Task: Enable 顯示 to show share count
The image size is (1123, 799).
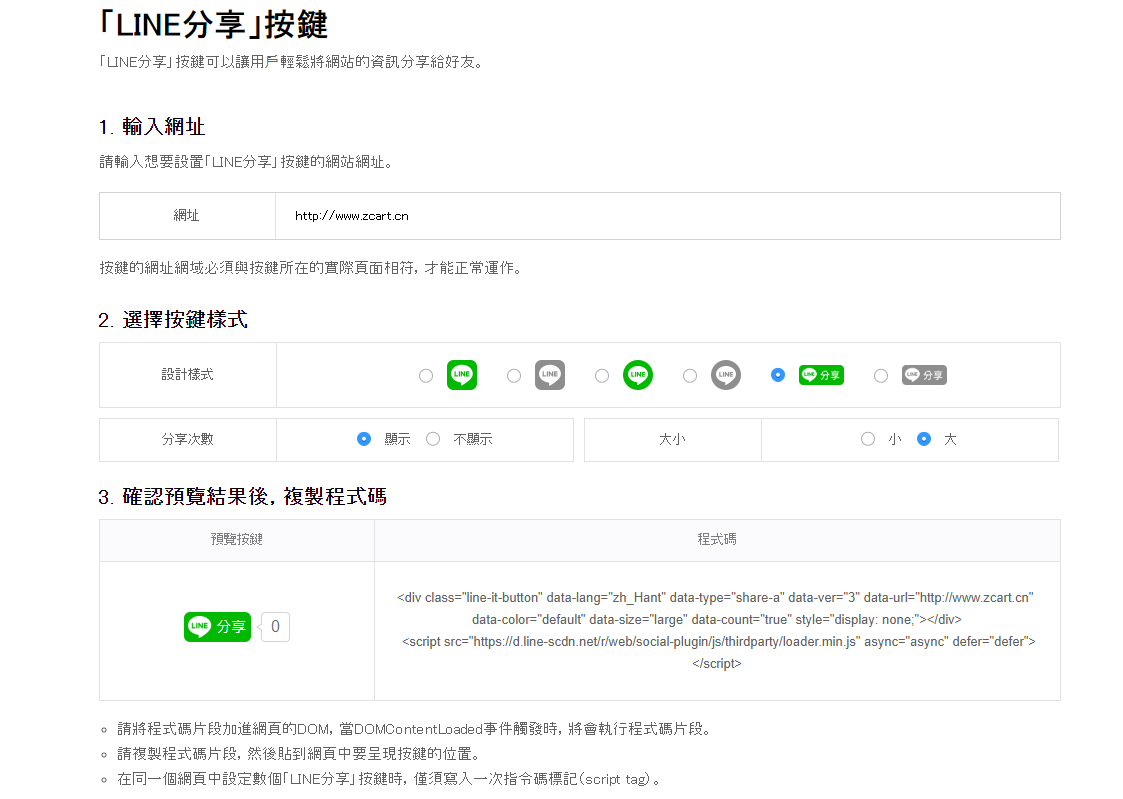Action: (x=363, y=438)
